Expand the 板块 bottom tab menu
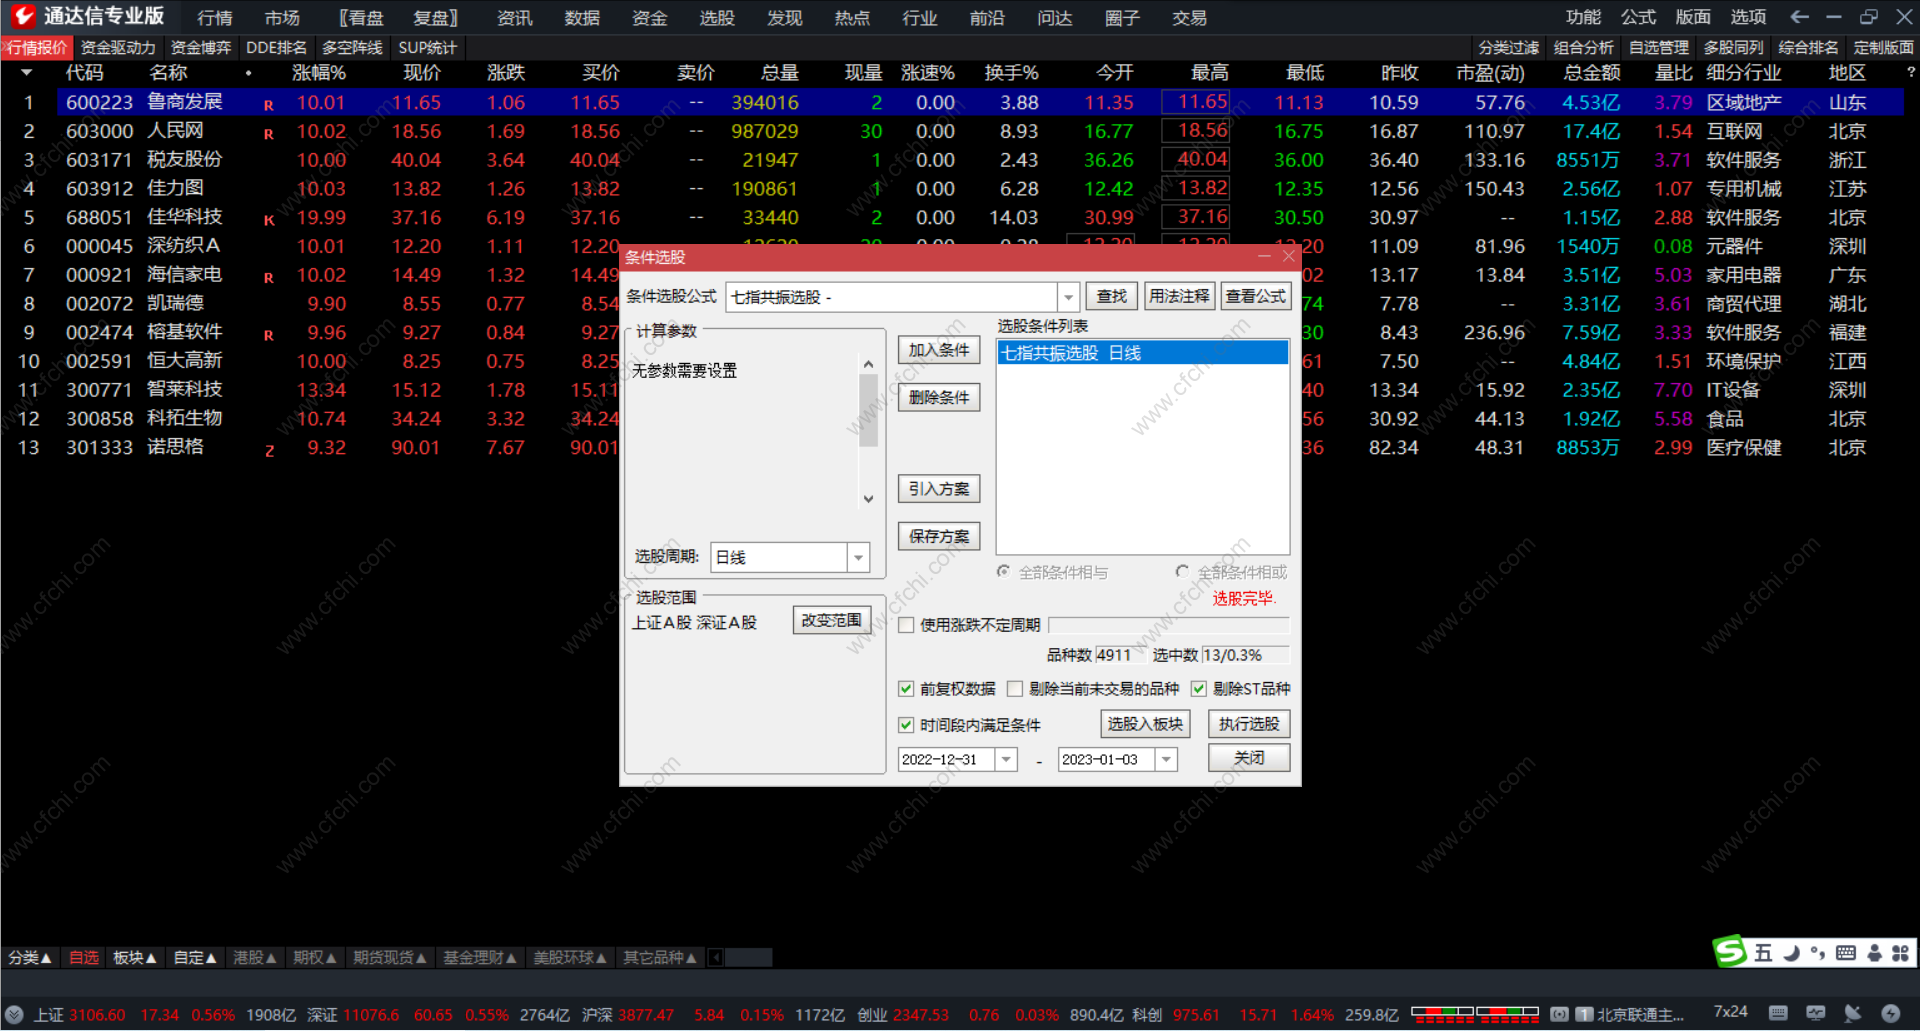Image resolution: width=1920 pixels, height=1031 pixels. click(135, 958)
